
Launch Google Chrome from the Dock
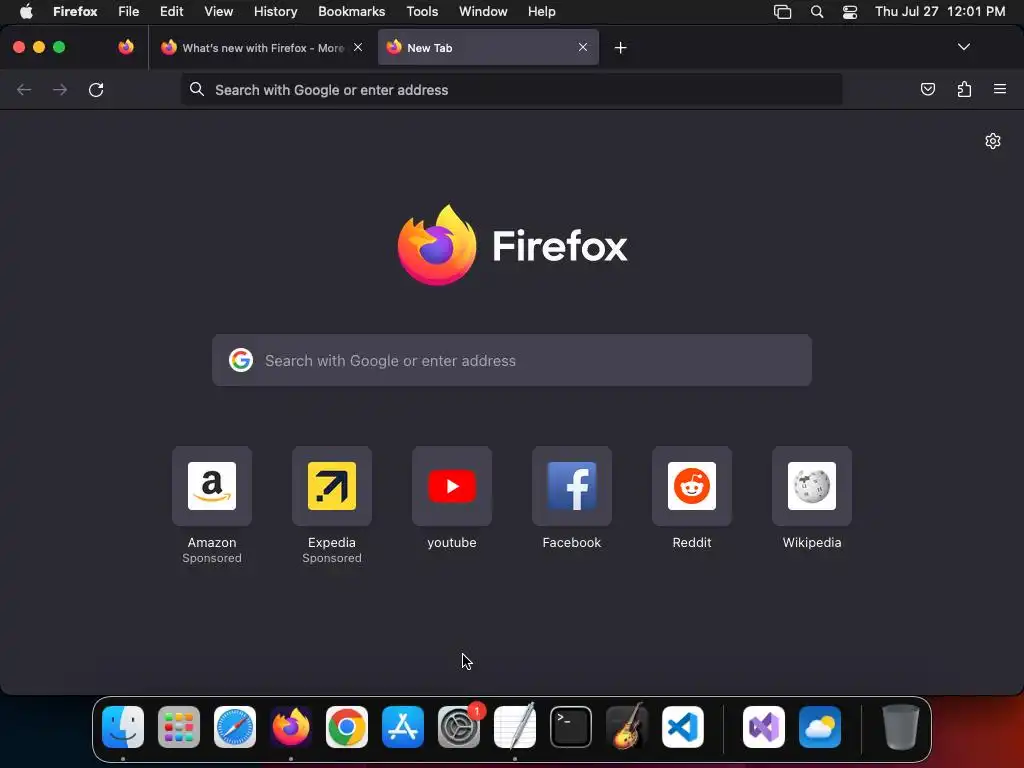pos(347,726)
